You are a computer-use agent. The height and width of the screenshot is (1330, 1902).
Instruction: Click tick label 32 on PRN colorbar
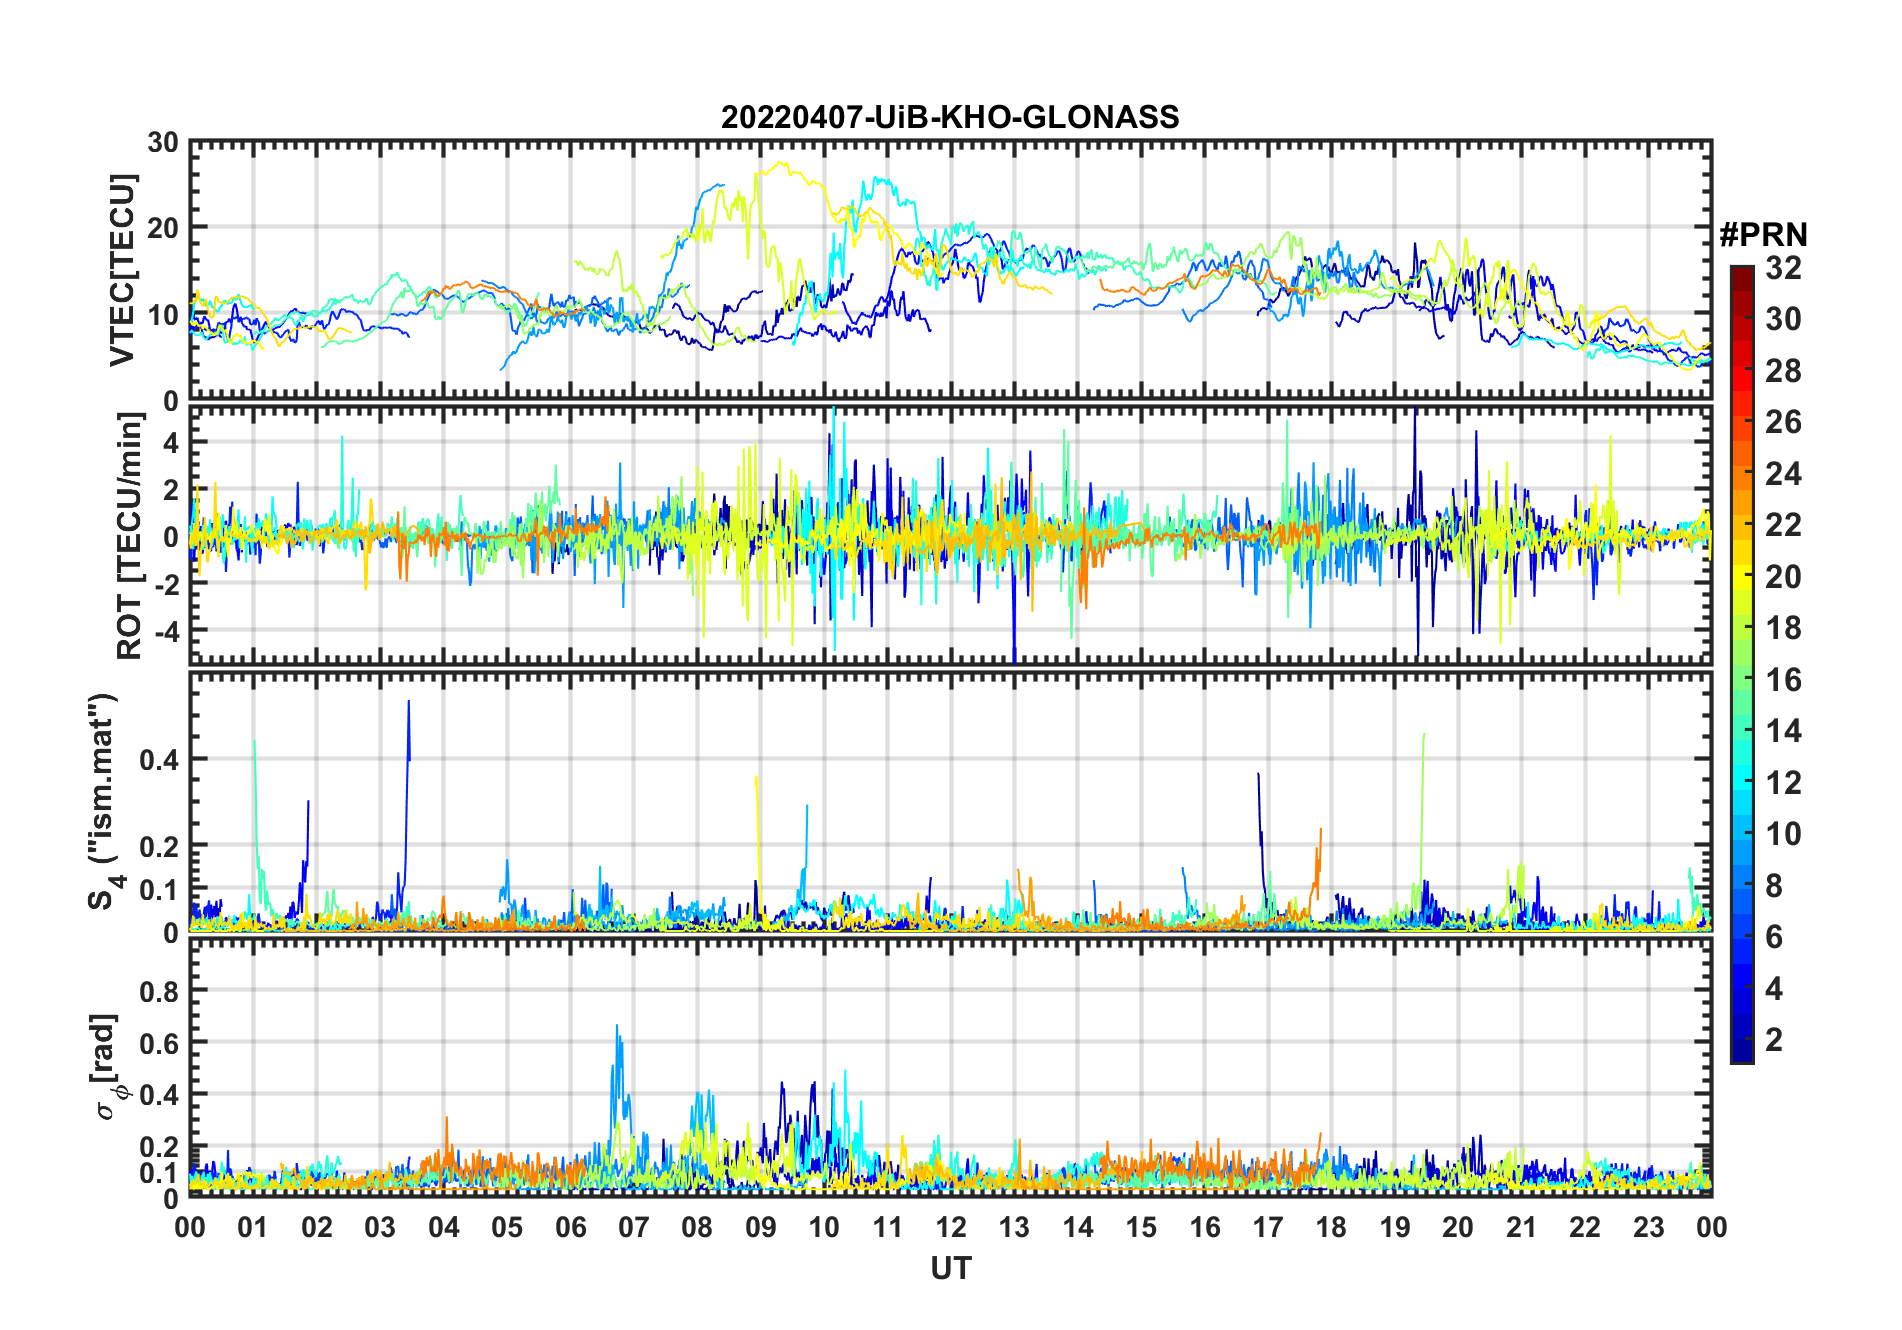pos(1783,268)
